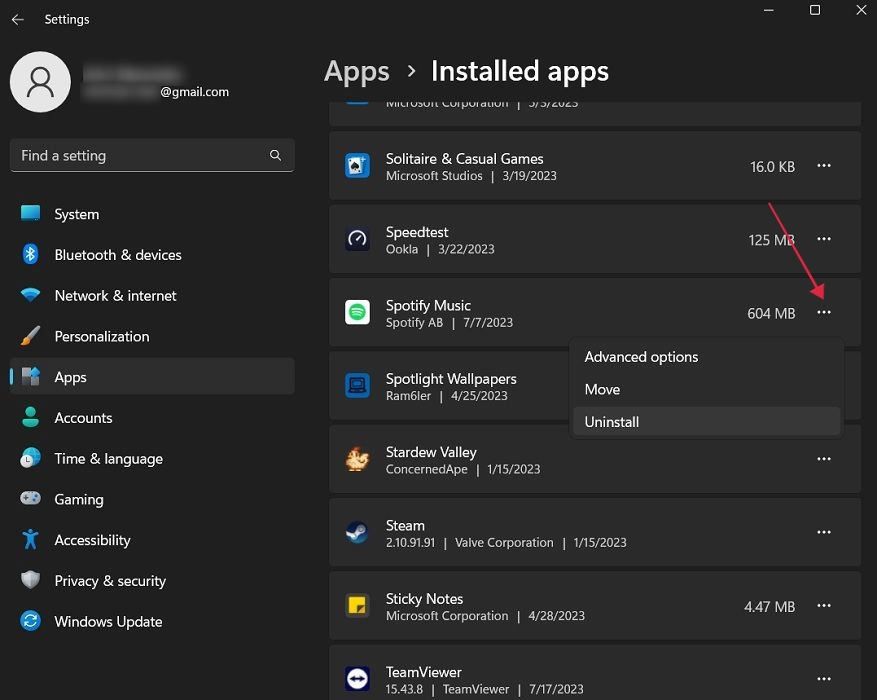Open the more options menu for Steam
Image resolution: width=877 pixels, height=700 pixels.
click(x=824, y=532)
